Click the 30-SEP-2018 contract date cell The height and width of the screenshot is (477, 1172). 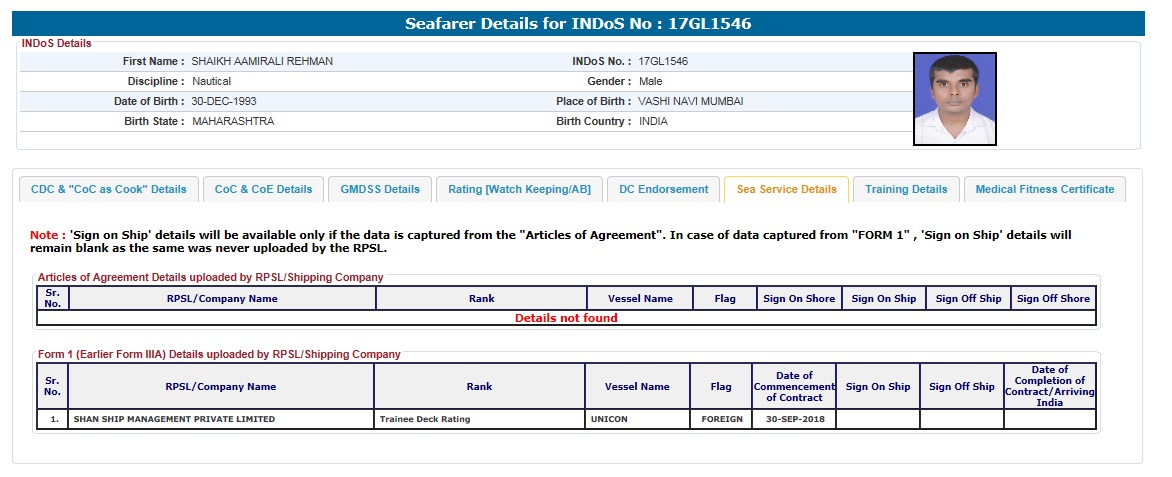tap(793, 419)
